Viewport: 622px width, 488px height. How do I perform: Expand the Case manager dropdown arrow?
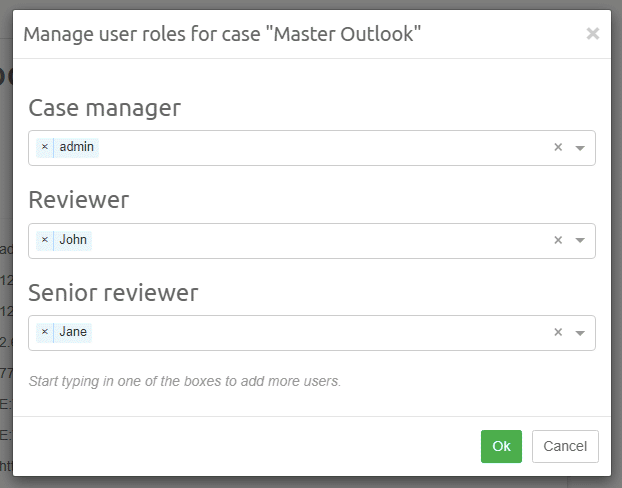(x=580, y=148)
